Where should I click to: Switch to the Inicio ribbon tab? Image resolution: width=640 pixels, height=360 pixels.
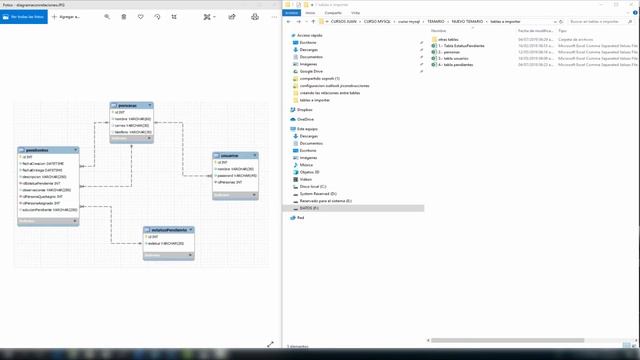[x=310, y=13]
